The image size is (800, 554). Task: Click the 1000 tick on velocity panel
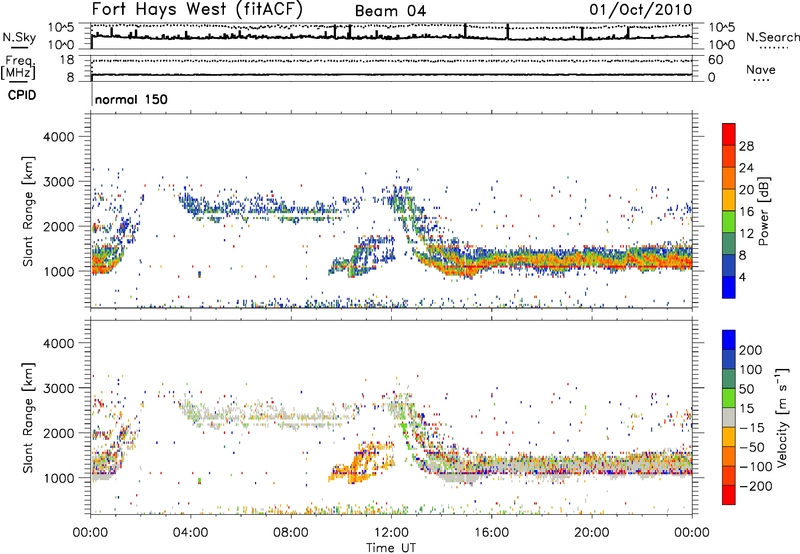coord(59,478)
